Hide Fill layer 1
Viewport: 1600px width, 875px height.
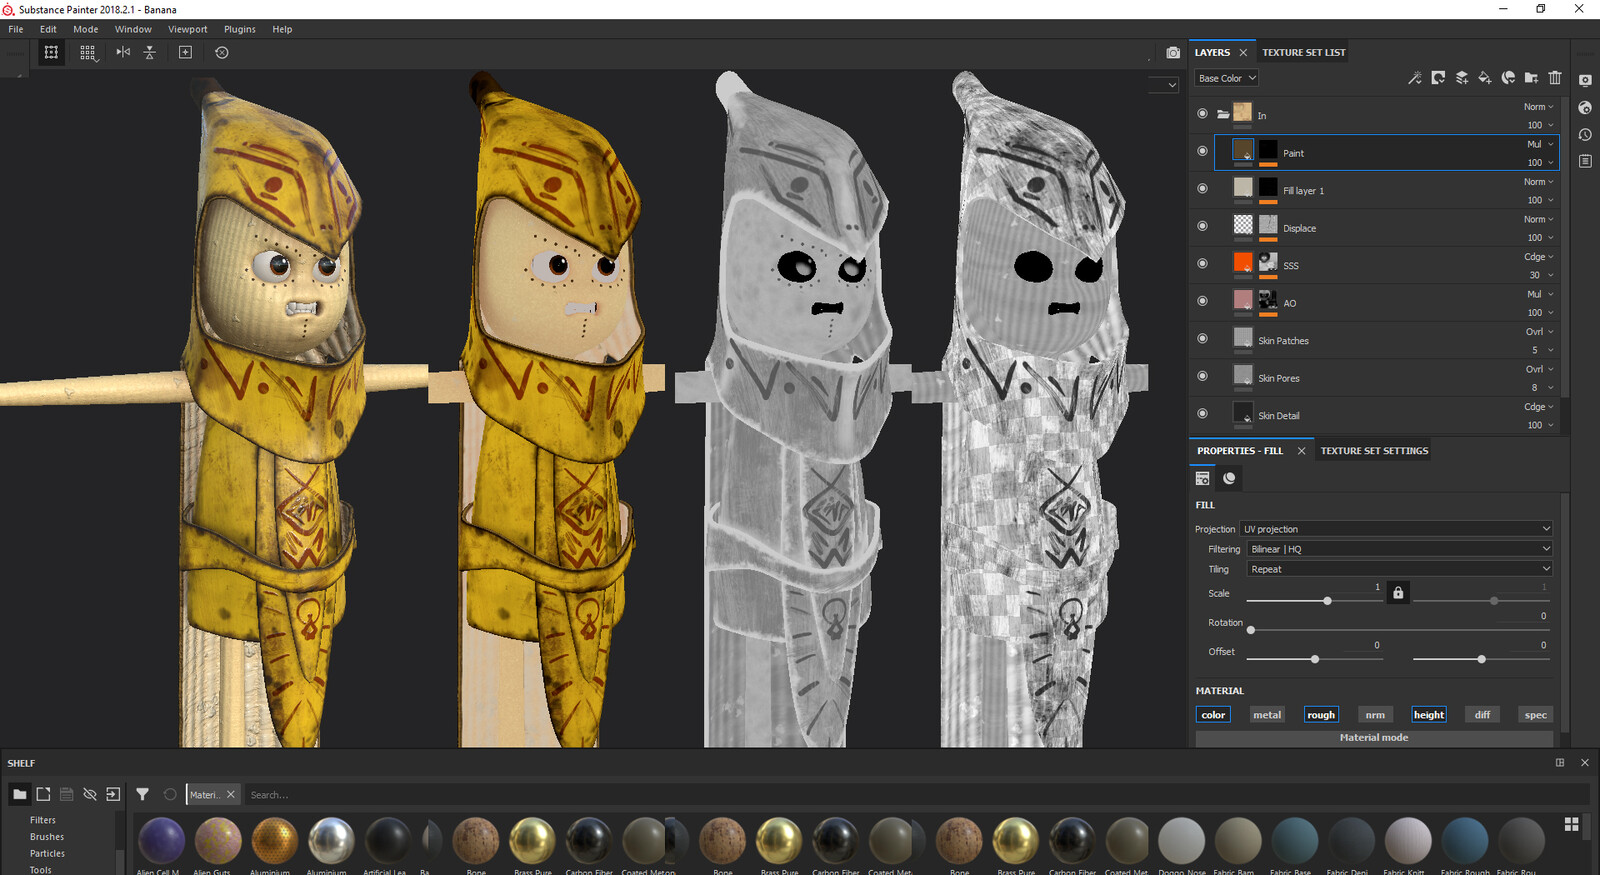coord(1202,188)
